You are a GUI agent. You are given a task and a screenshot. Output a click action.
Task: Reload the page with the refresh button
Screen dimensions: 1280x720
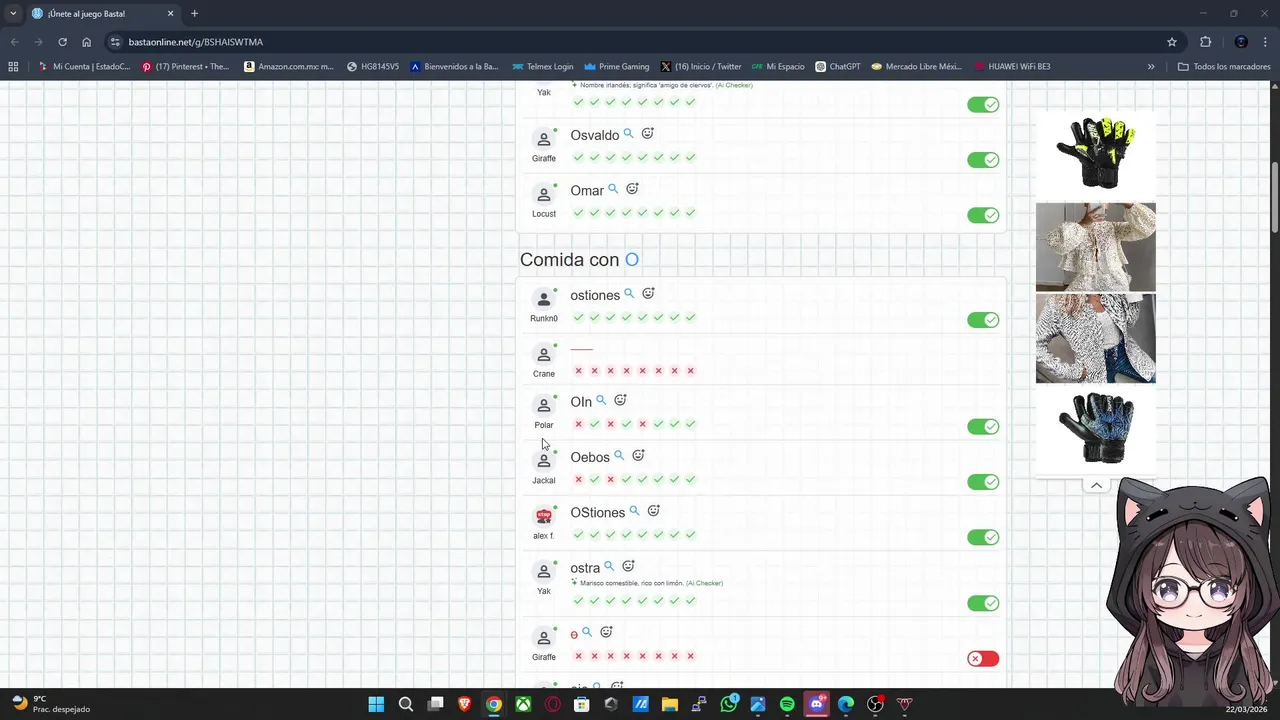pyautogui.click(x=62, y=42)
